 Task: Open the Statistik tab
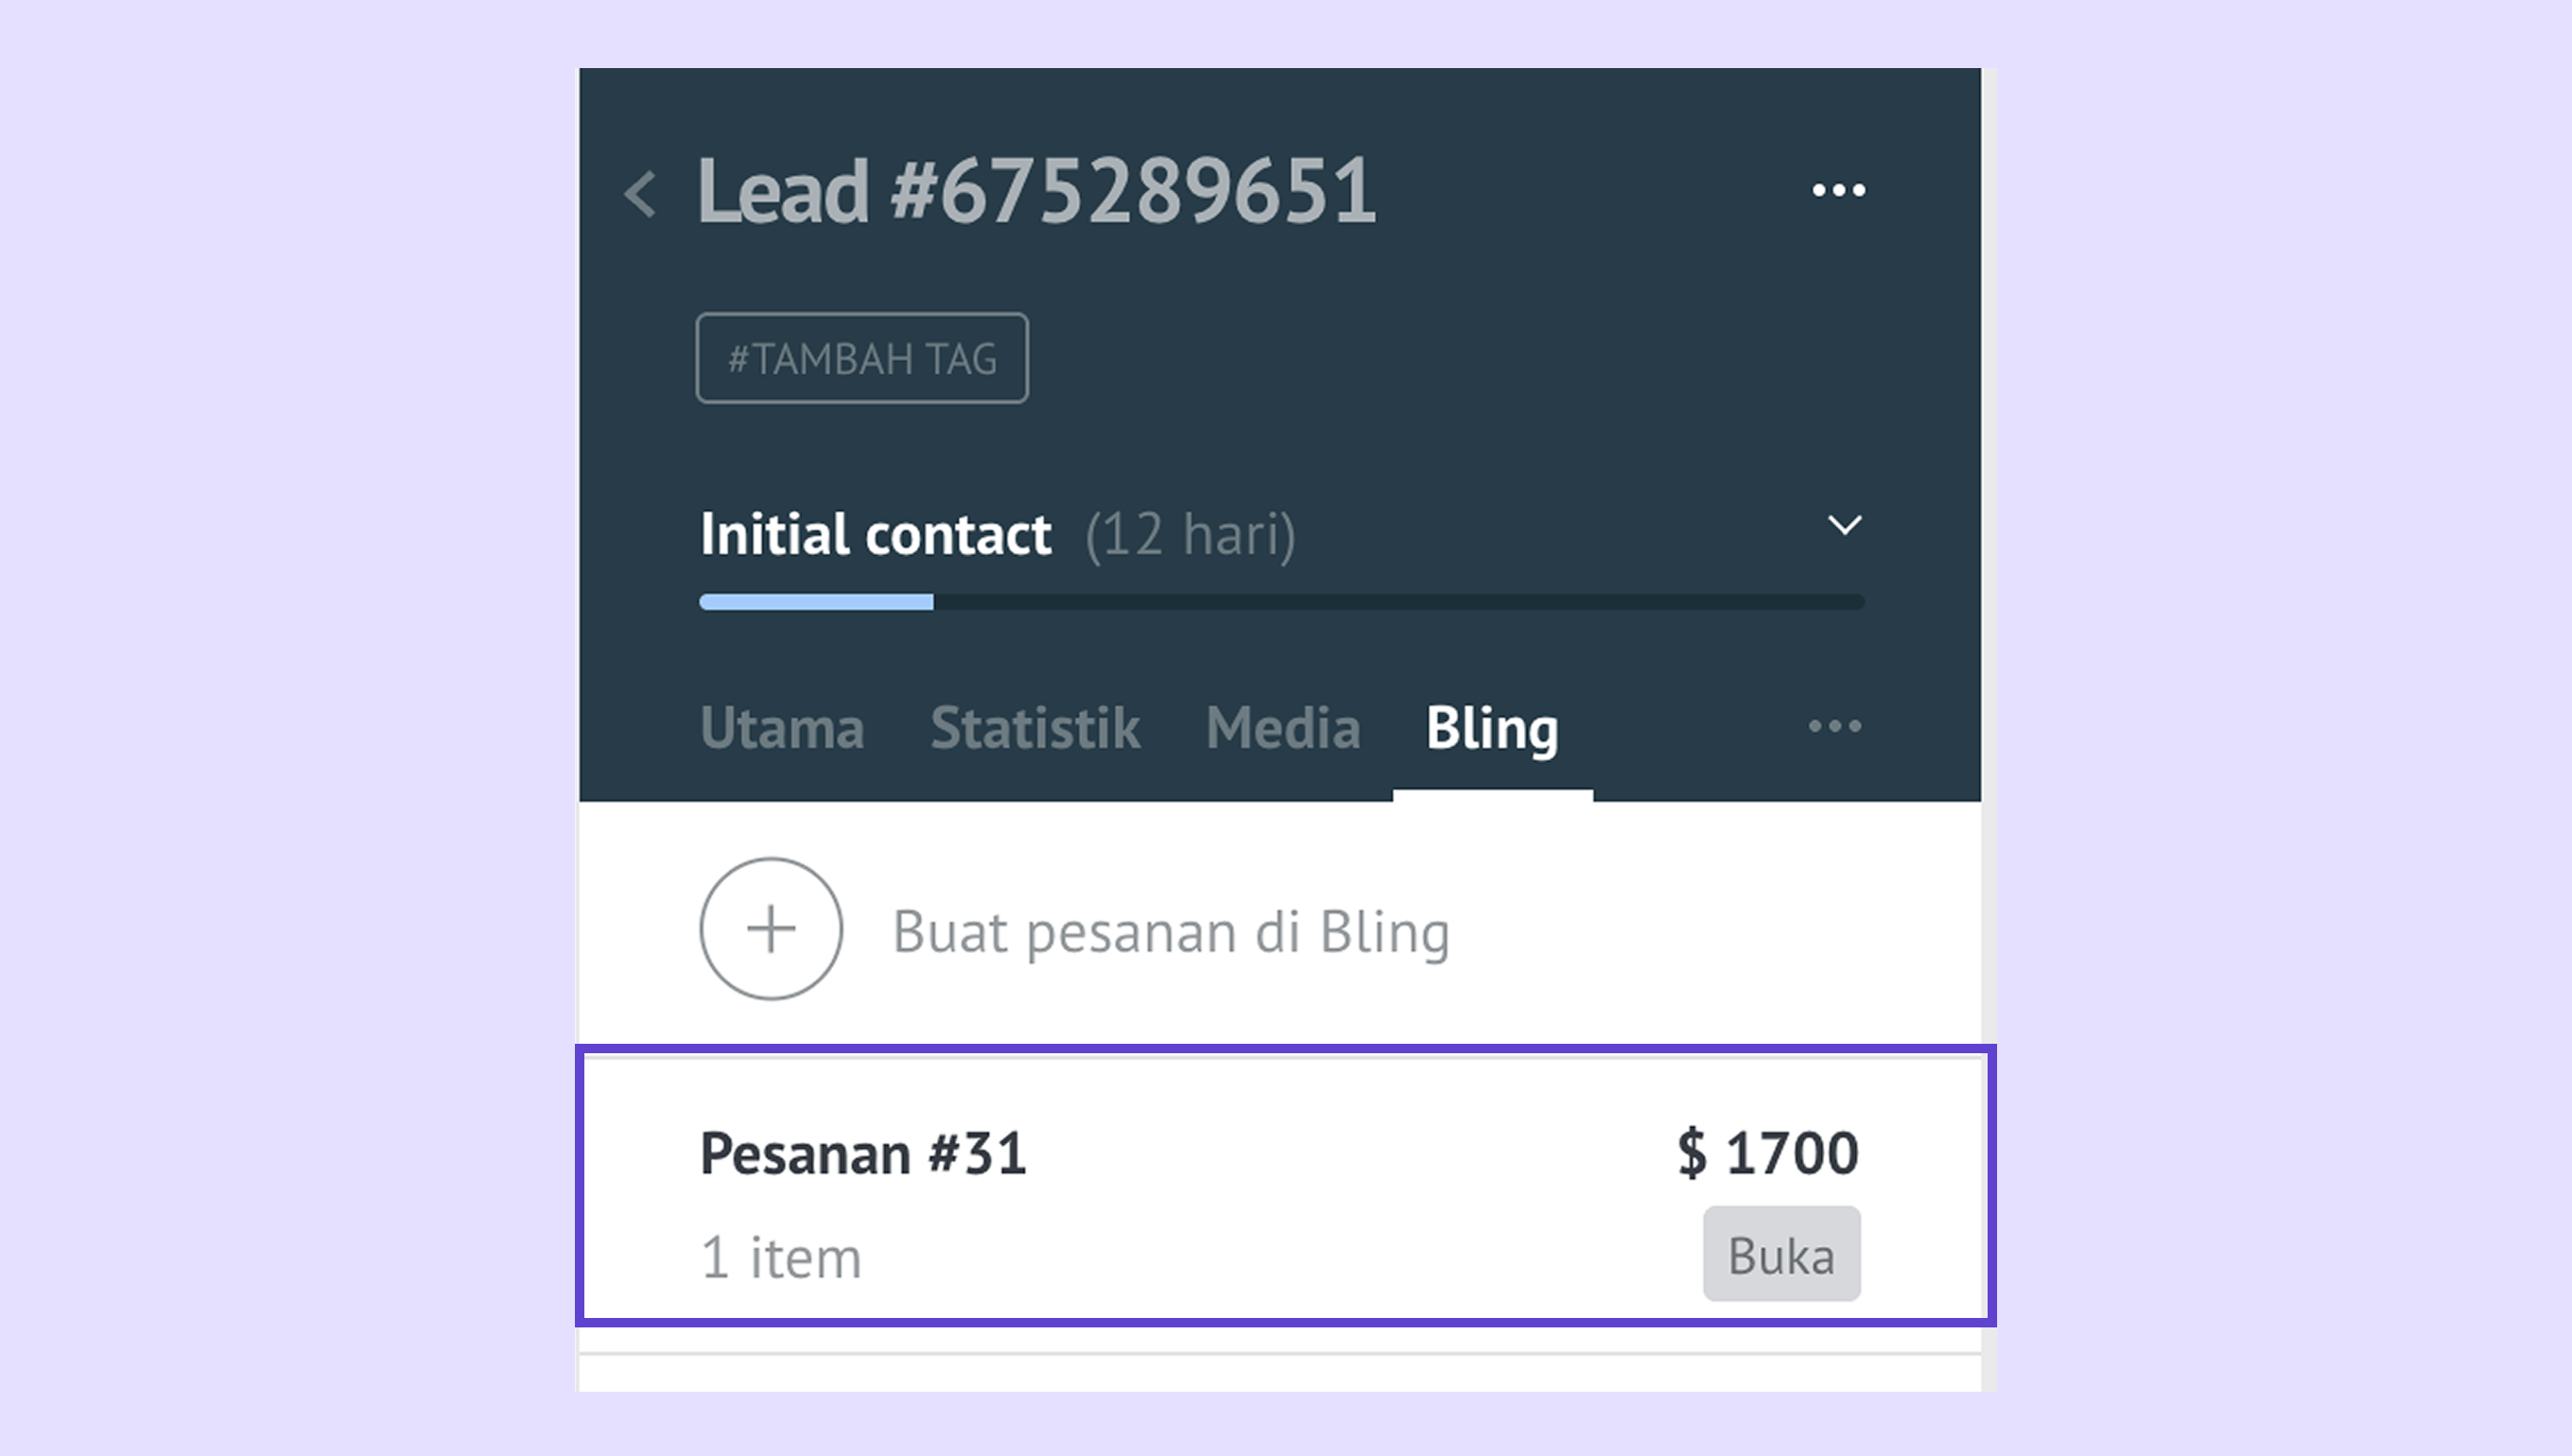click(1035, 728)
